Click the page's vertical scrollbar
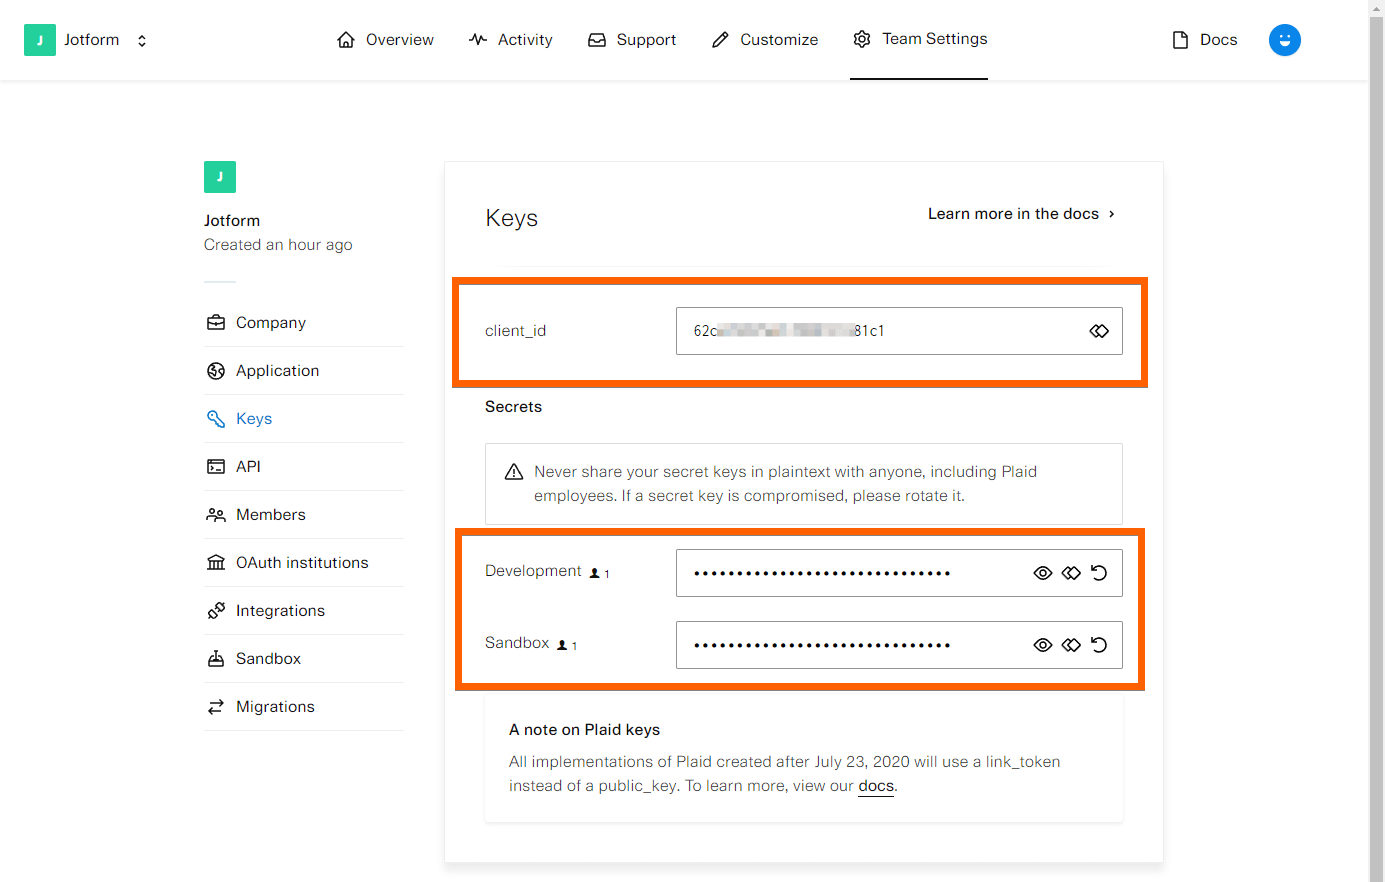 pyautogui.click(x=1376, y=440)
